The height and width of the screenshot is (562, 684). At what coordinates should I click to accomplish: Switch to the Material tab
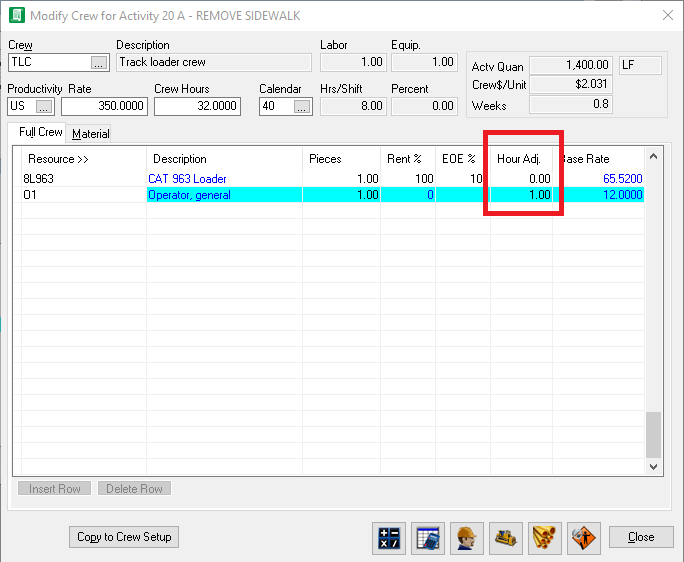(x=90, y=133)
